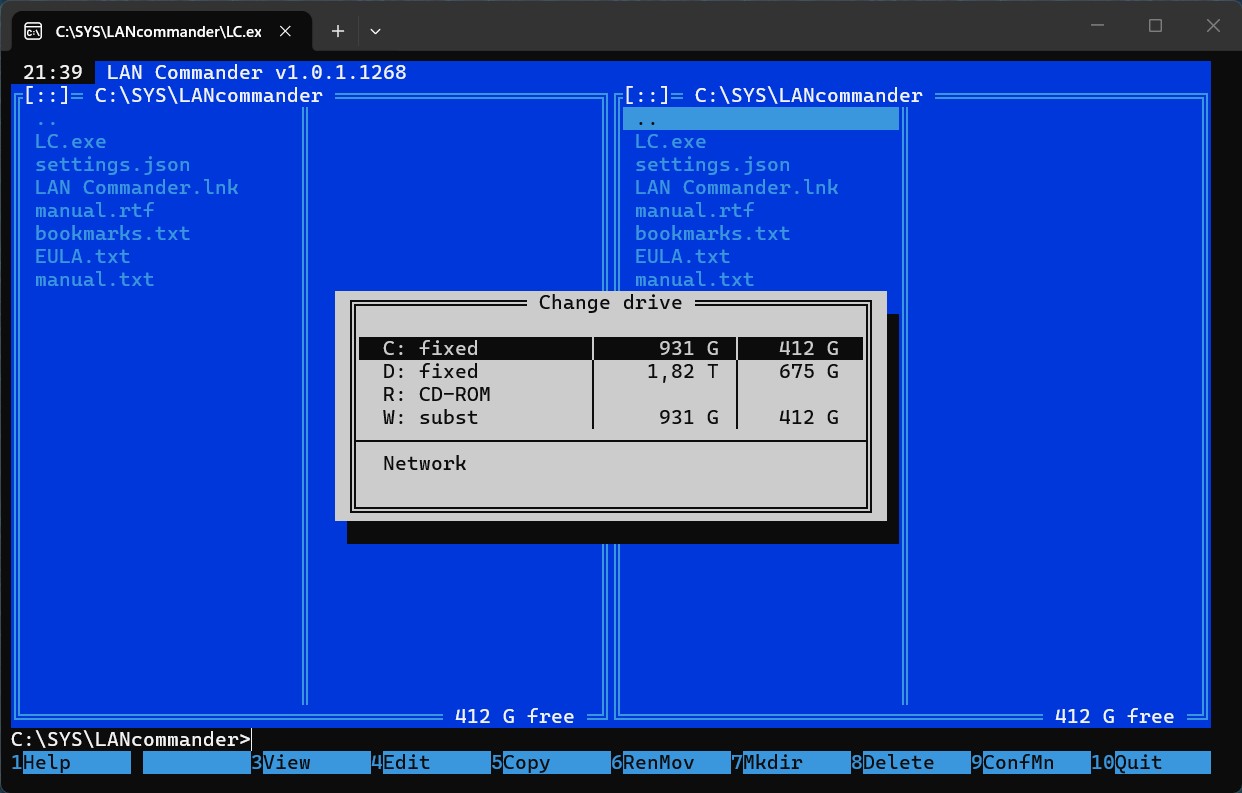Click right panel 412 G free status
The image size is (1242, 793).
pyautogui.click(x=1115, y=716)
